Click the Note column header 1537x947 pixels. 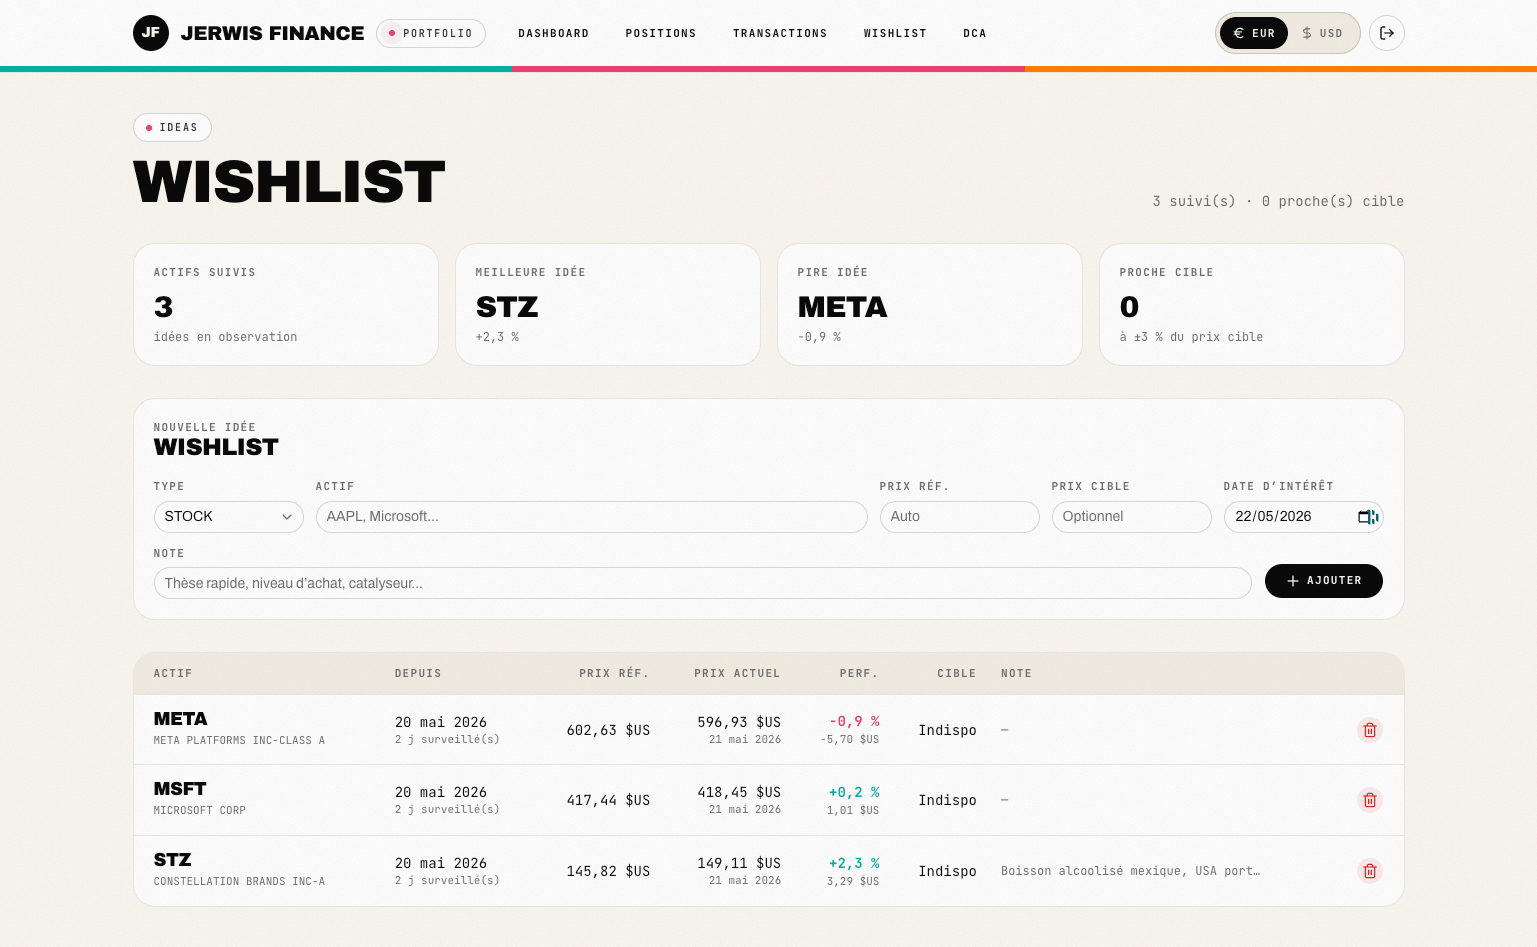1016,674
